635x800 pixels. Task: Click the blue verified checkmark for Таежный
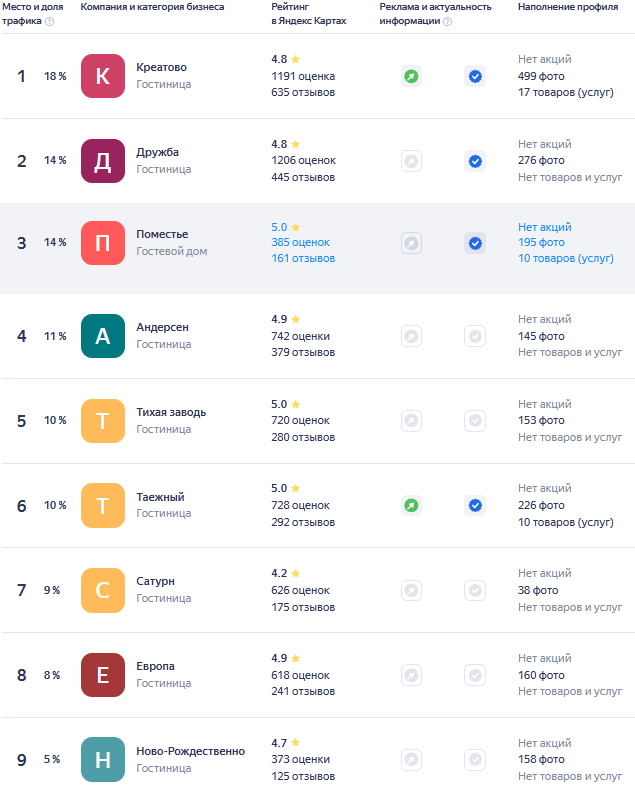475,506
